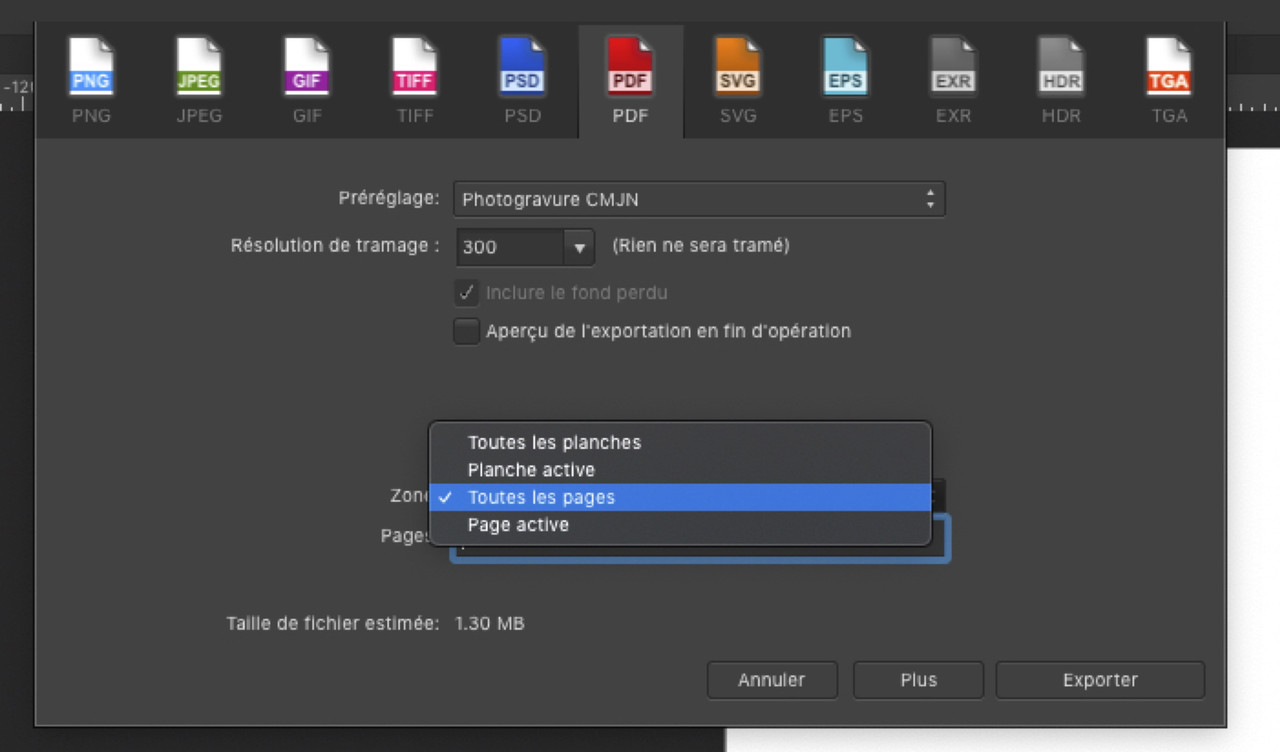The image size is (1280, 752).
Task: Select the TIFF format icon
Action: click(414, 67)
